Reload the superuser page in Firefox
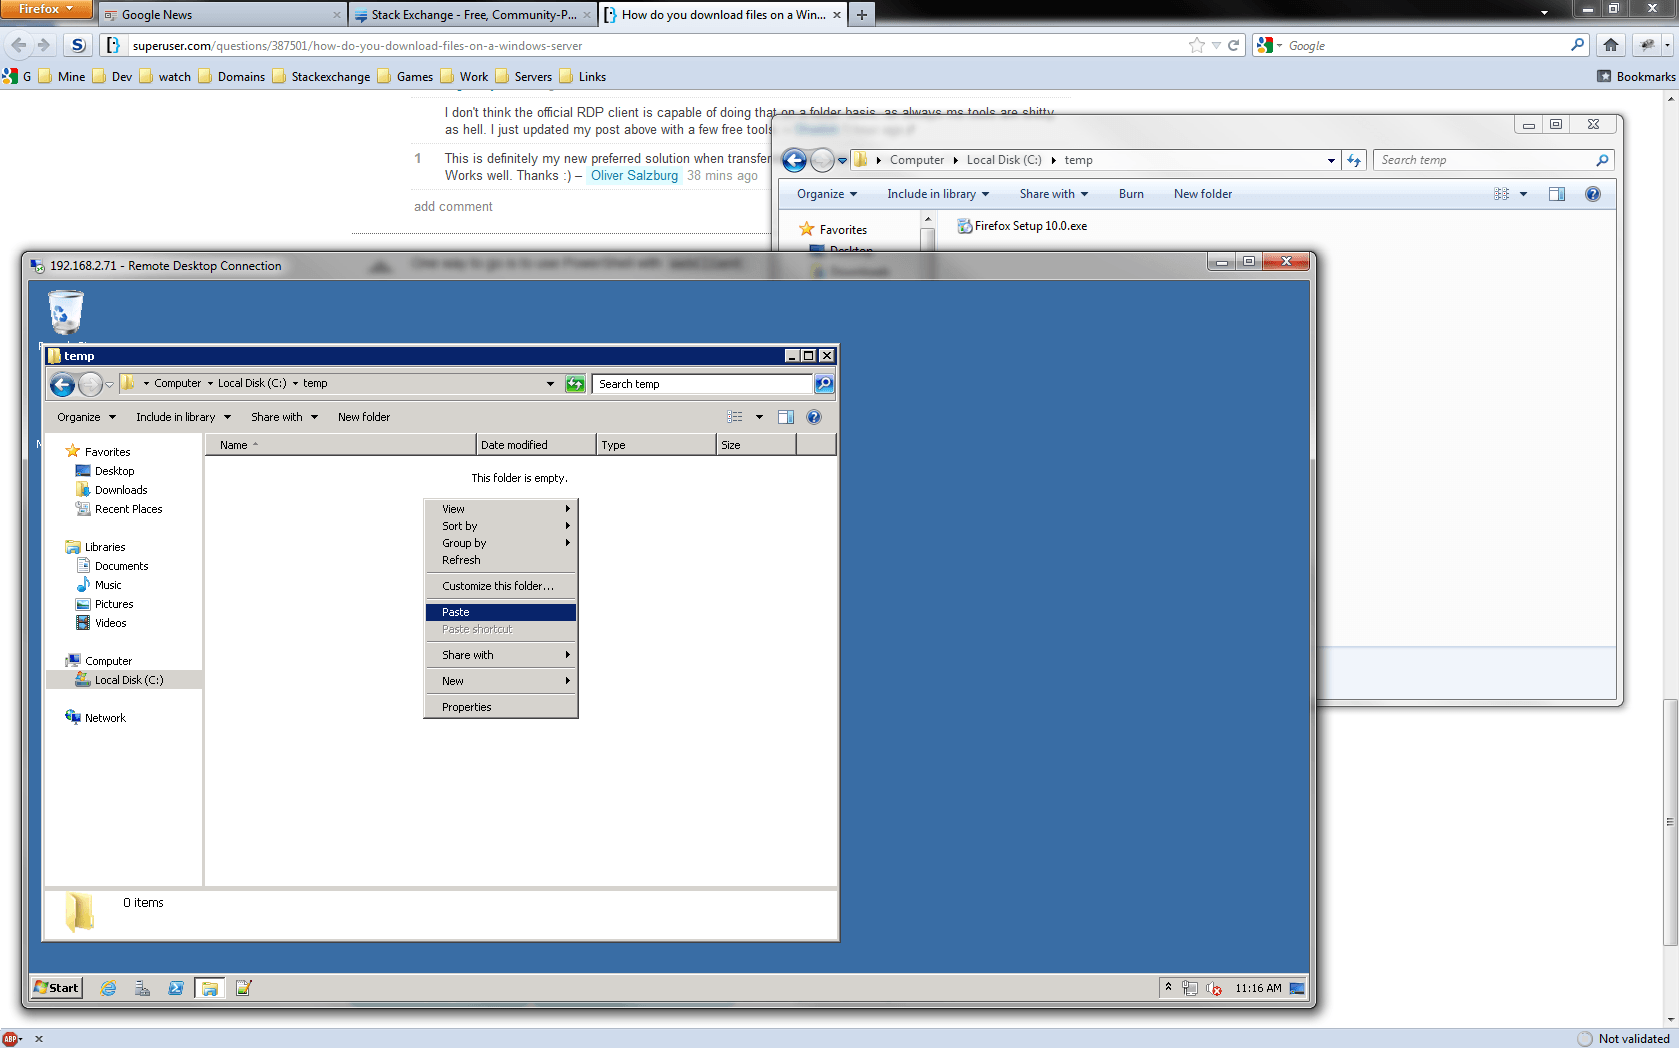The width and height of the screenshot is (1679, 1048). (x=1234, y=45)
